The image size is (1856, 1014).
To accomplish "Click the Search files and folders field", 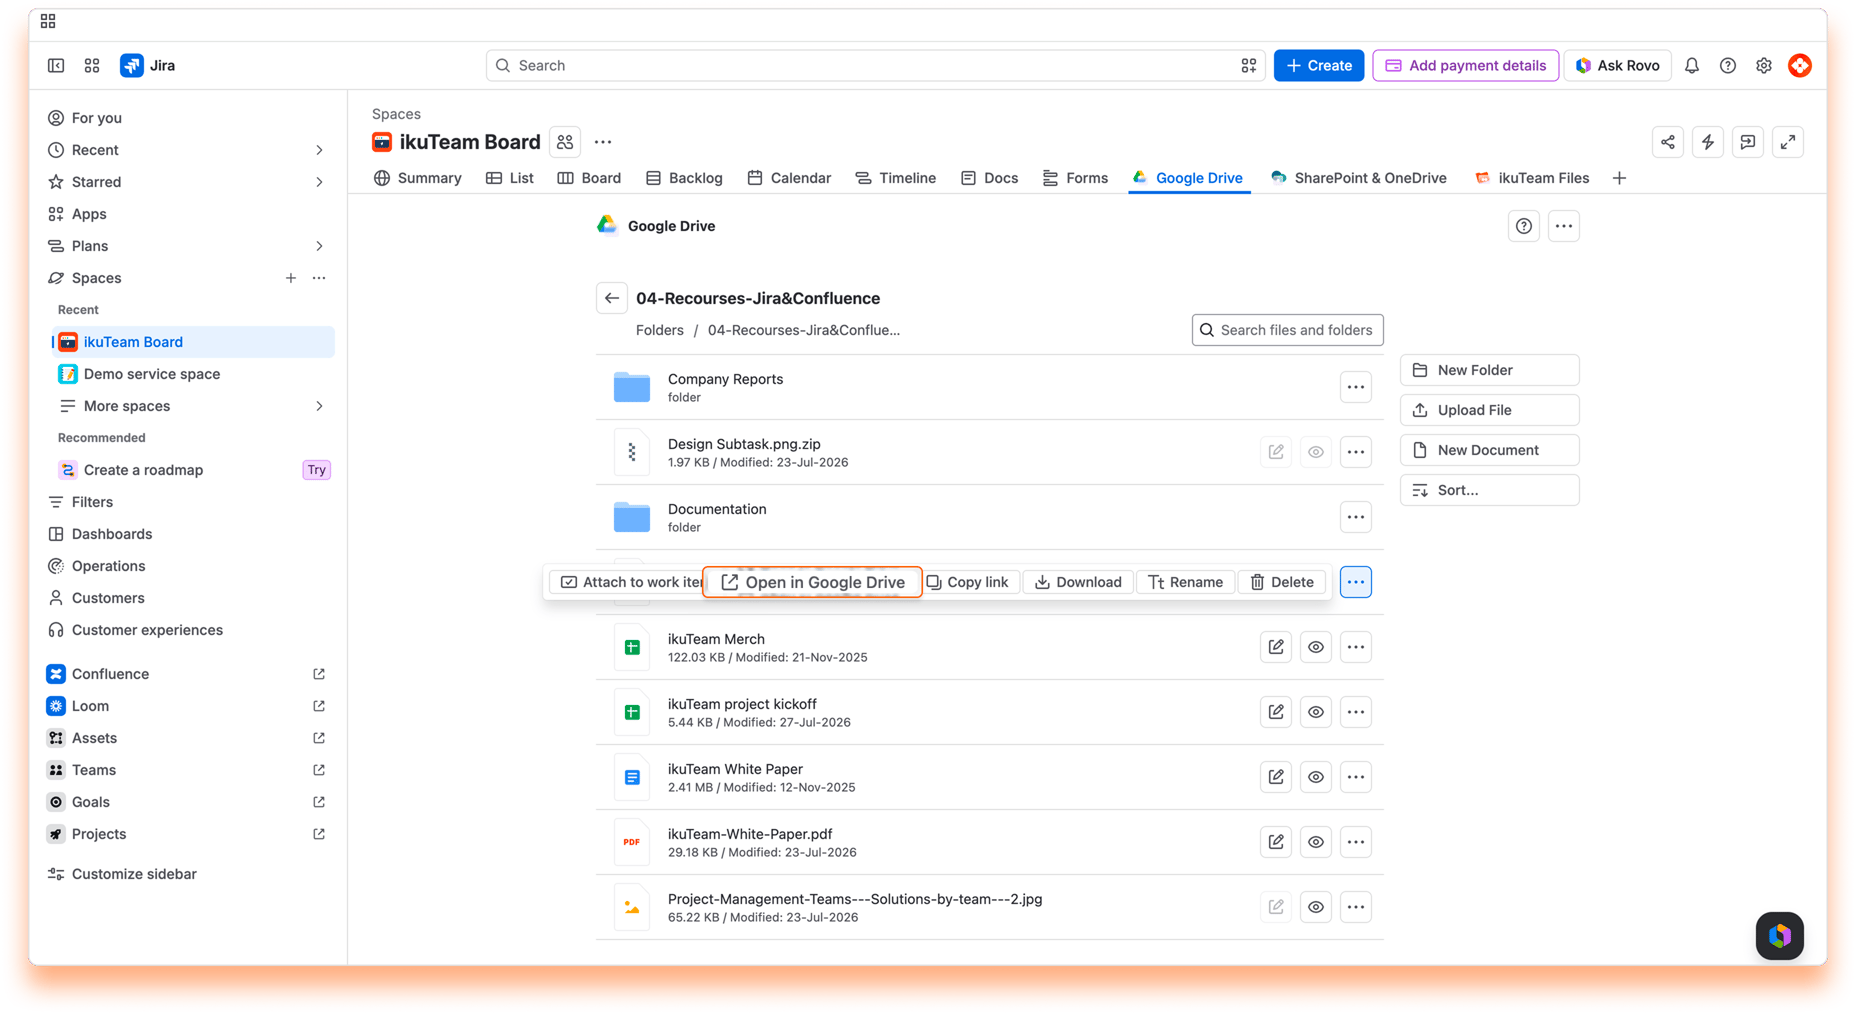I will tap(1287, 330).
